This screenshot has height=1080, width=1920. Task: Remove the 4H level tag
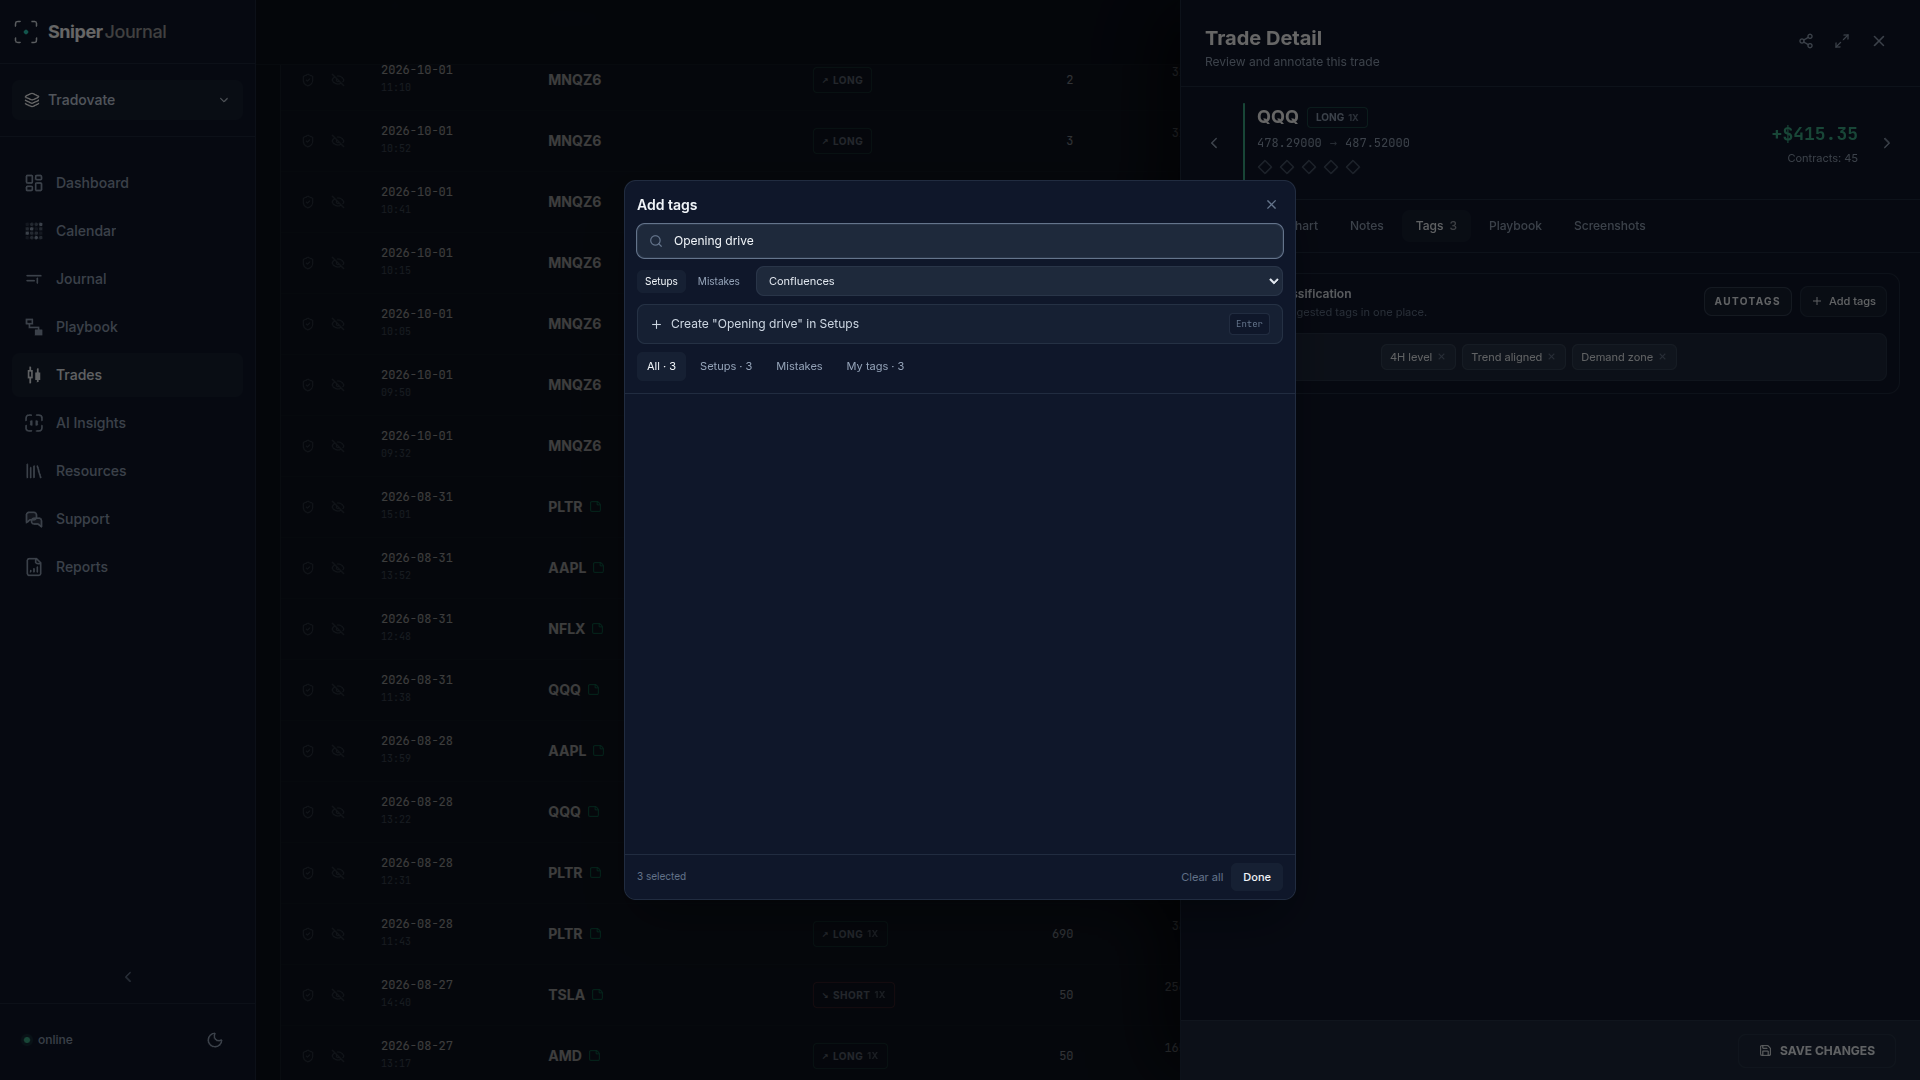[1441, 357]
